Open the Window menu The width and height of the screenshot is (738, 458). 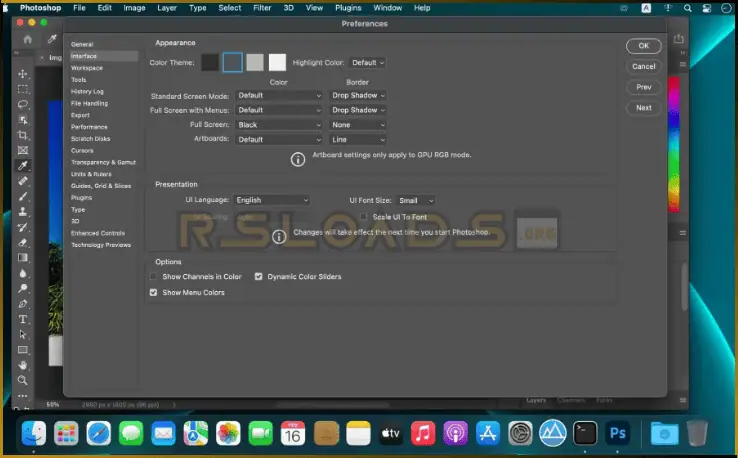pyautogui.click(x=387, y=8)
